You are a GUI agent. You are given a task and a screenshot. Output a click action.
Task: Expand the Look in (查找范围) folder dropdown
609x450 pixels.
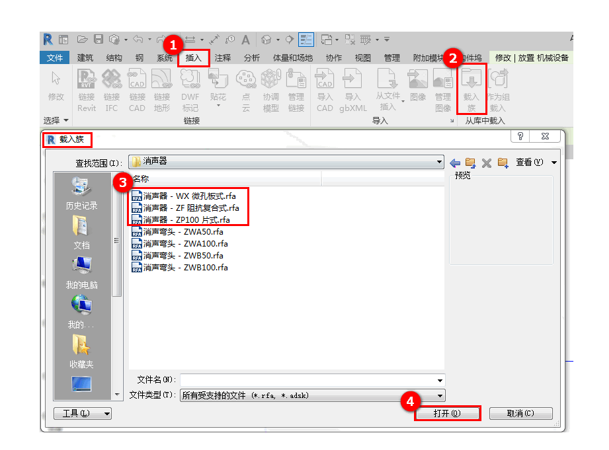pyautogui.click(x=439, y=162)
